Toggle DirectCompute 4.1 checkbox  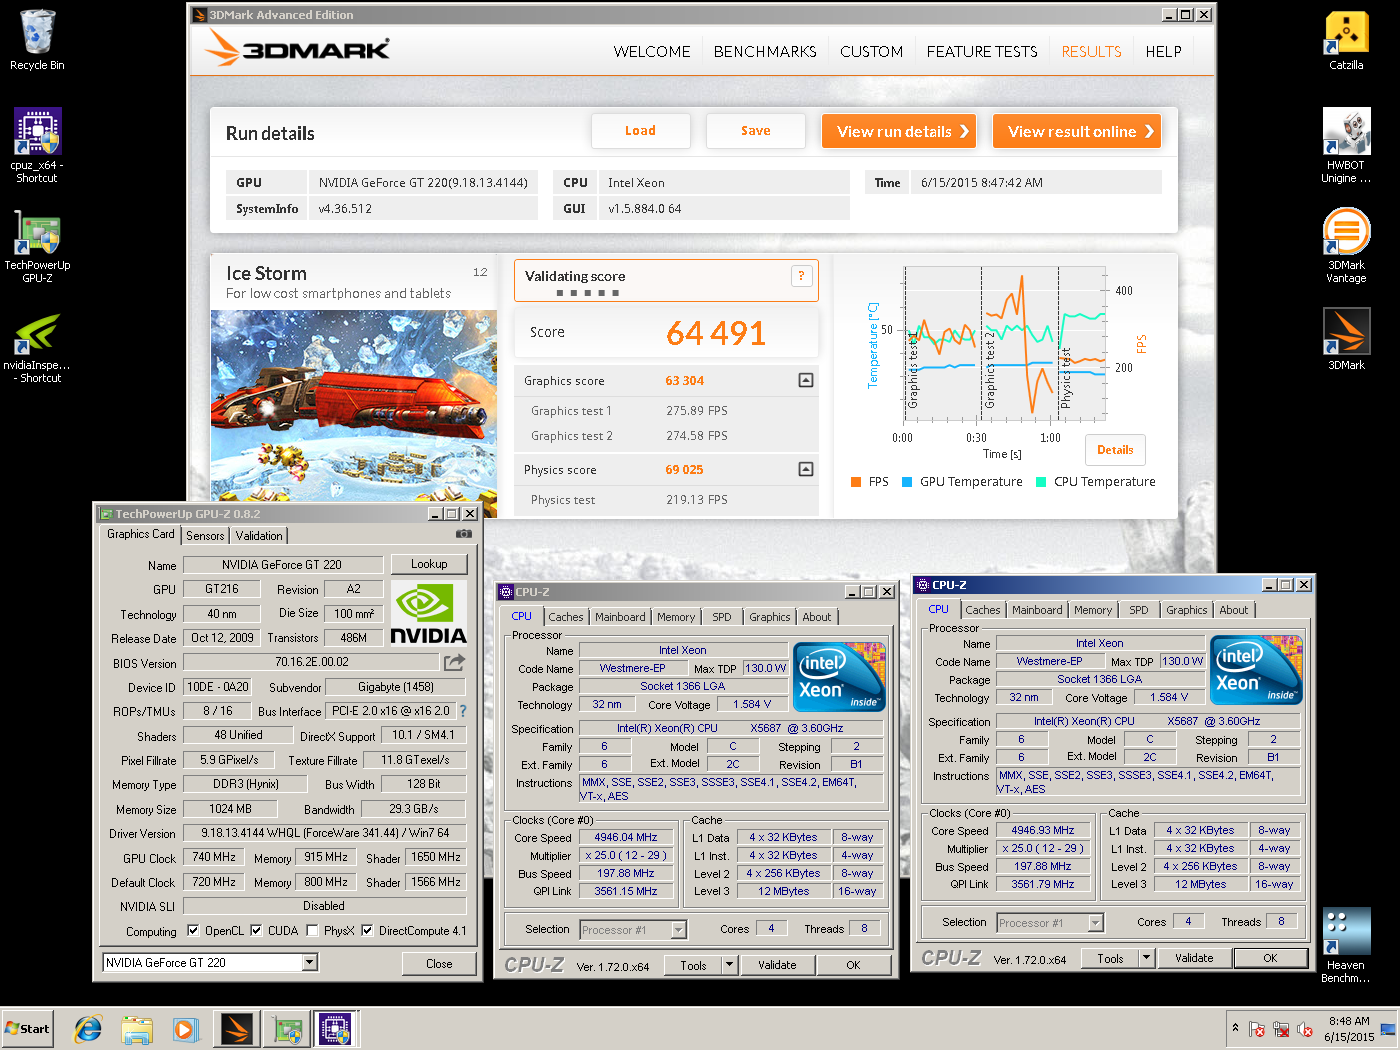click(367, 930)
